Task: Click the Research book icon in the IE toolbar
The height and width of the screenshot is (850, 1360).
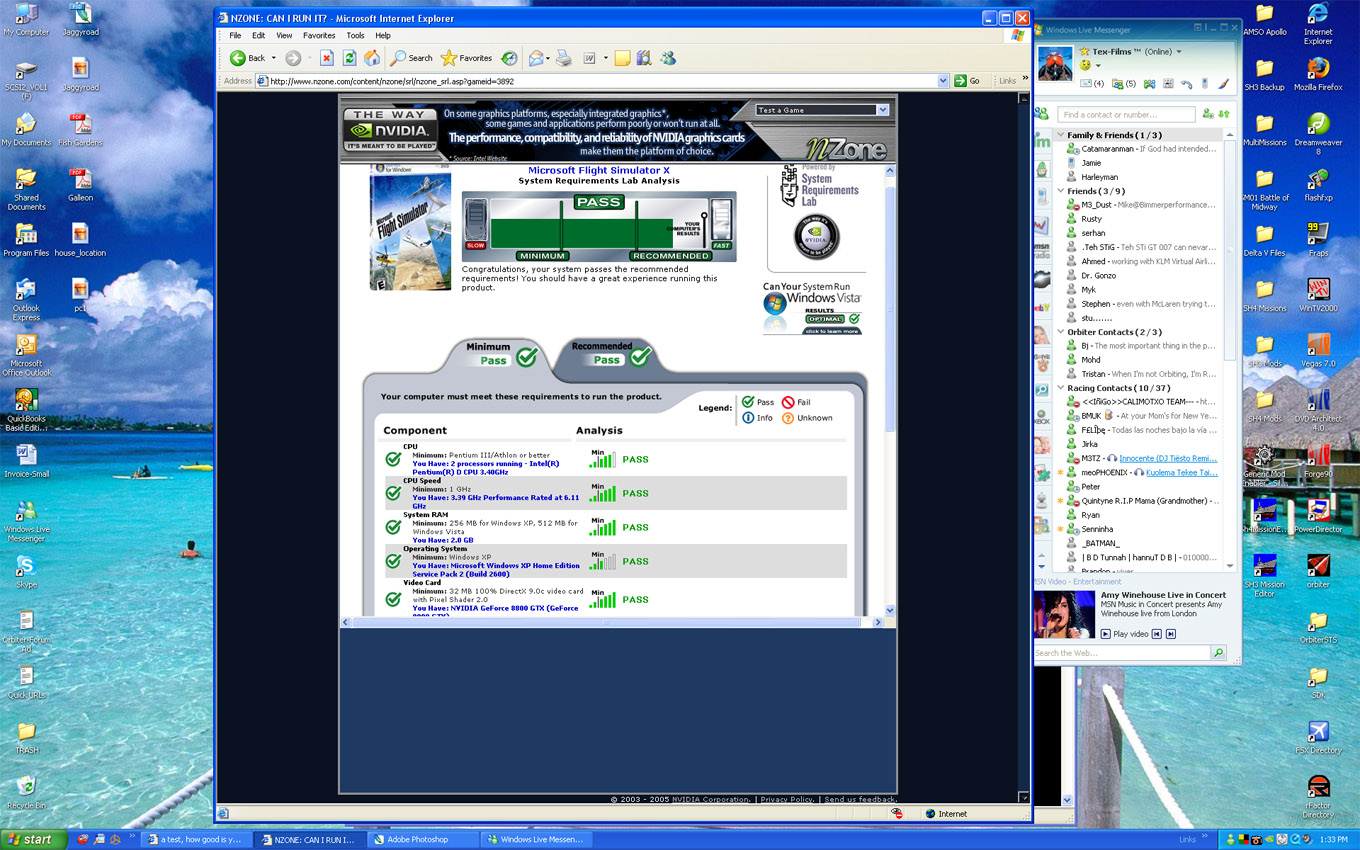Action: point(643,58)
